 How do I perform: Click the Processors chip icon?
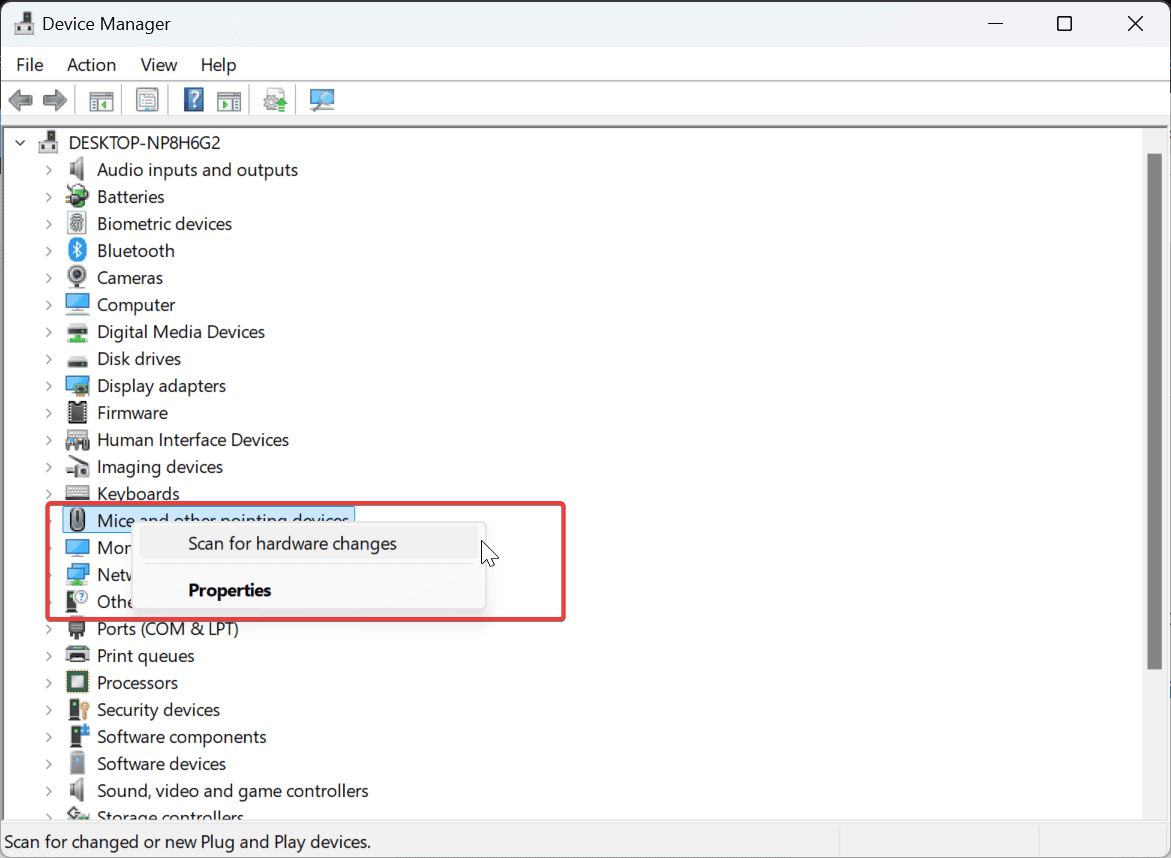tap(77, 682)
